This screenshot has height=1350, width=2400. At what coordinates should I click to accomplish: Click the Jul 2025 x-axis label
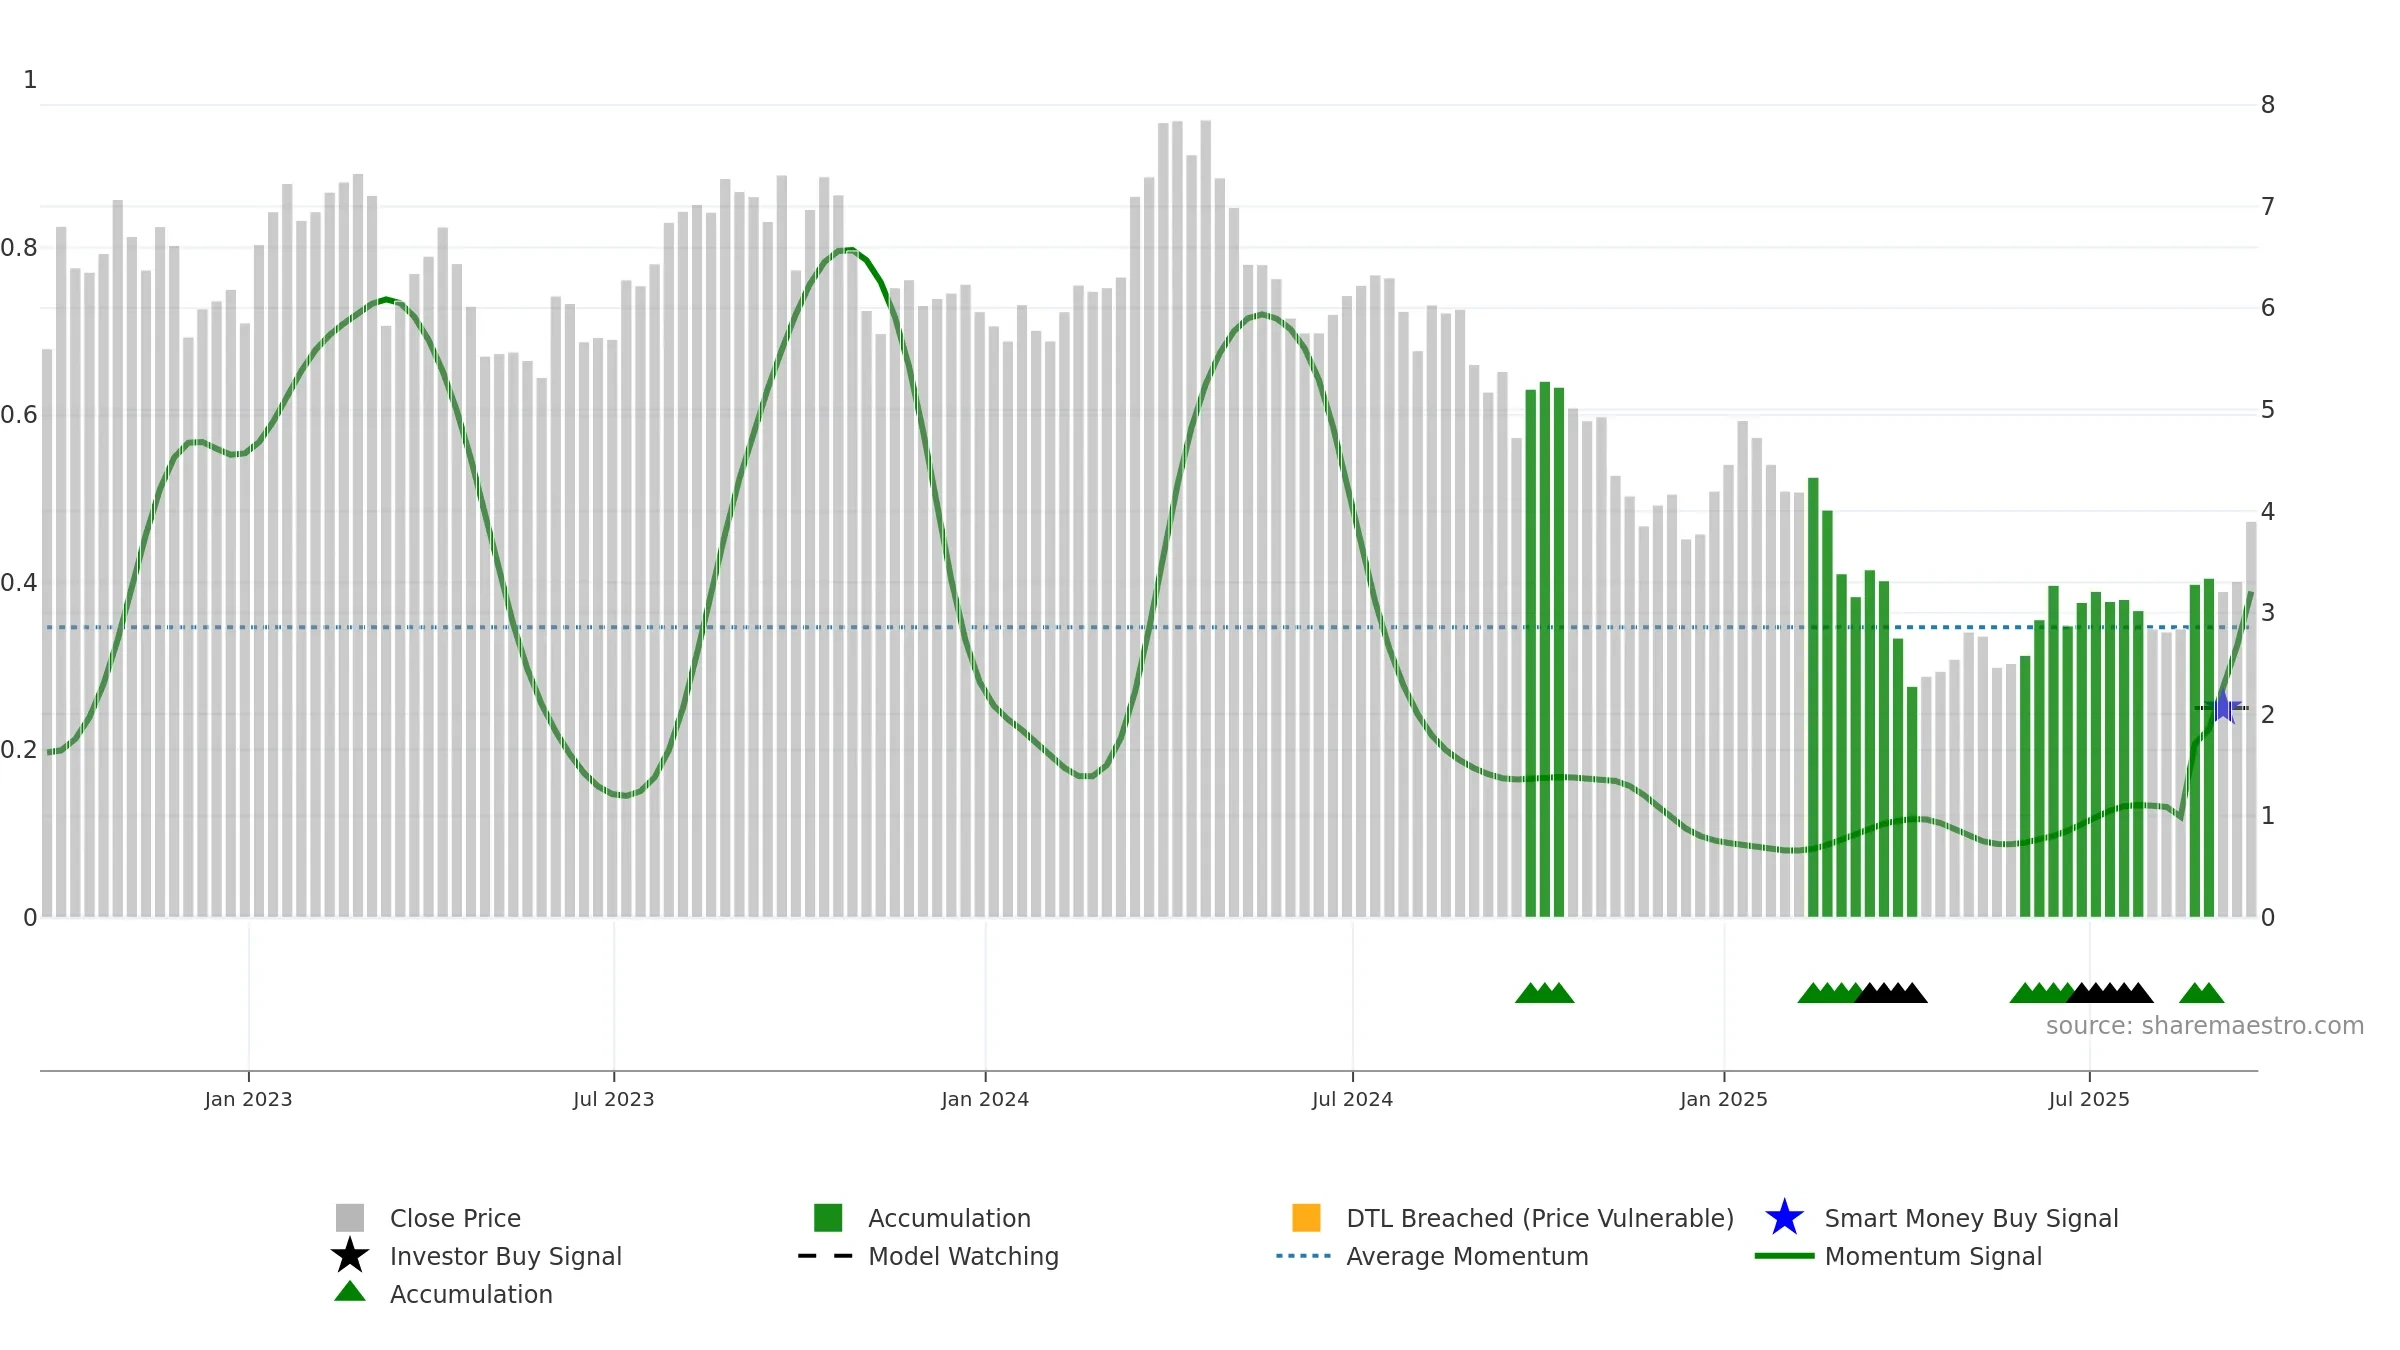pos(2089,1100)
